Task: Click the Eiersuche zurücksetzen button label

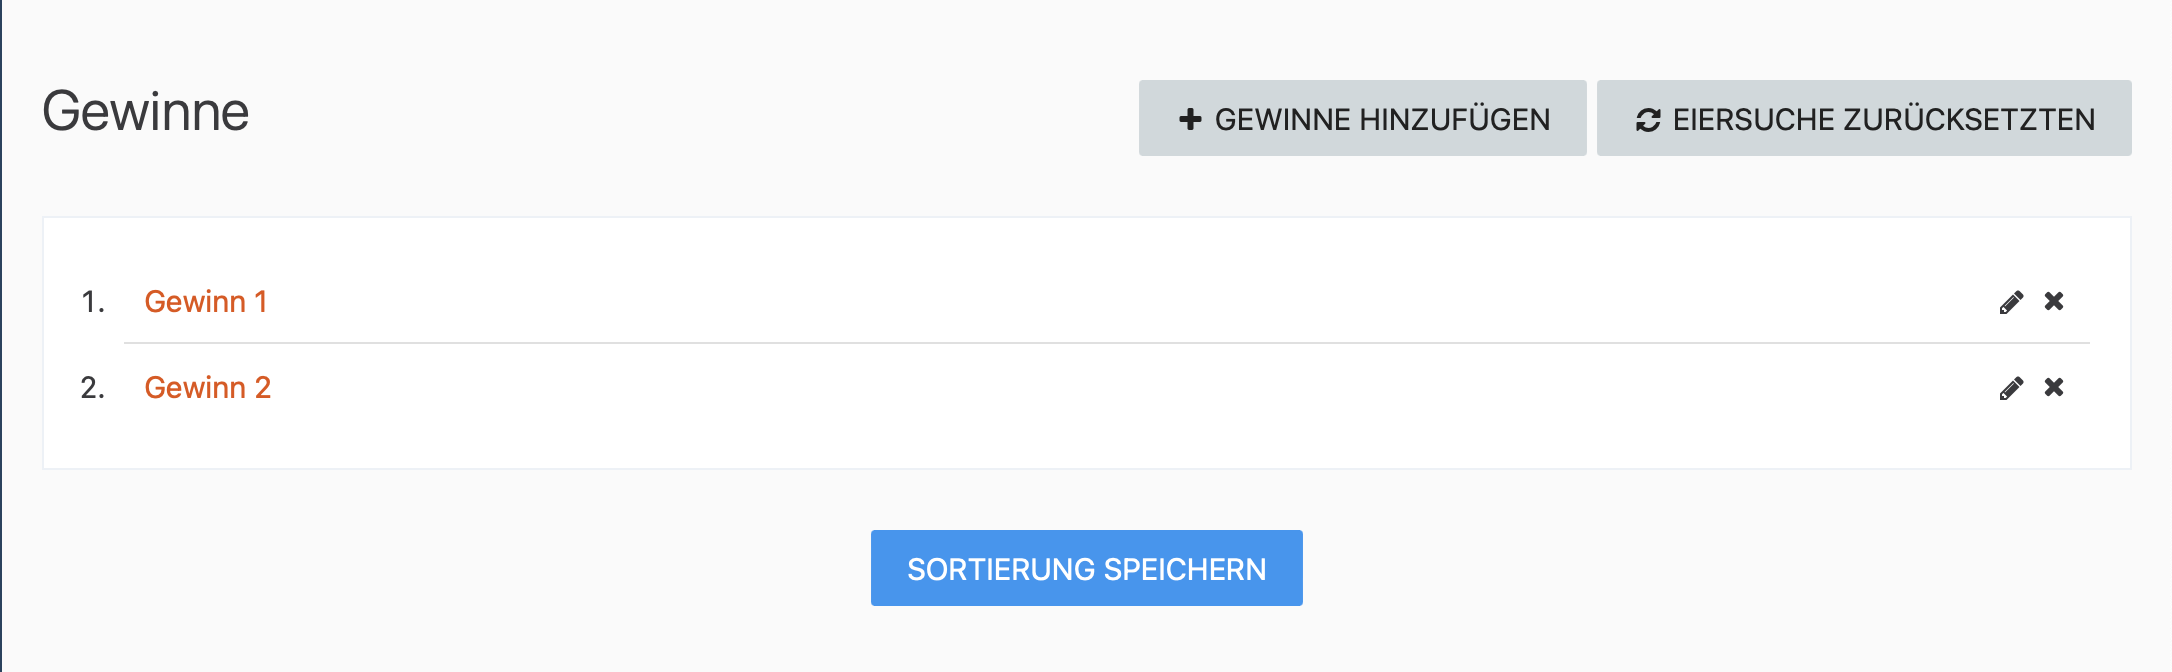Action: tap(1883, 119)
